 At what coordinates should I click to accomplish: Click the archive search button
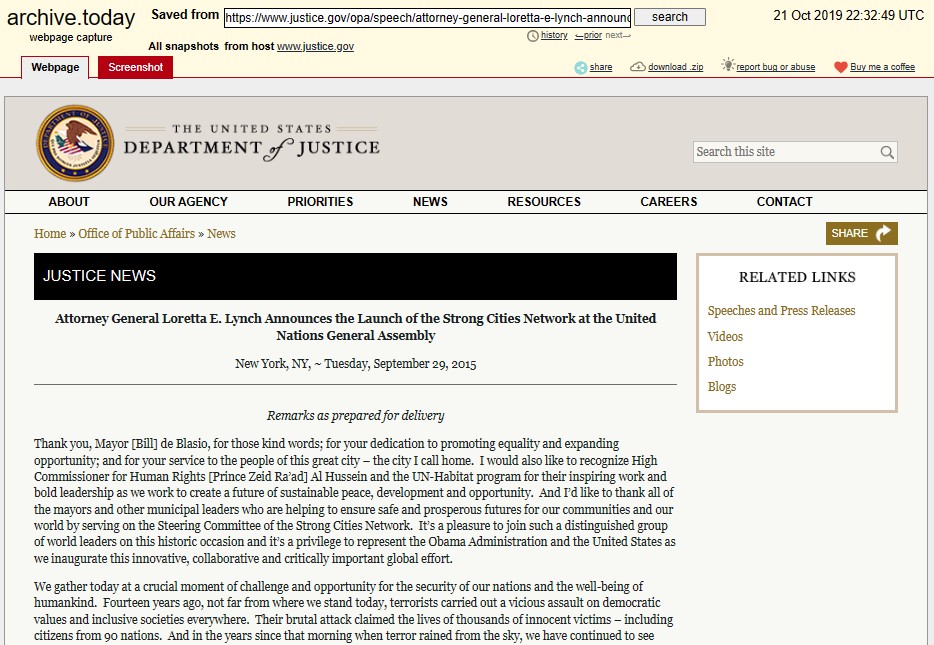tap(670, 17)
